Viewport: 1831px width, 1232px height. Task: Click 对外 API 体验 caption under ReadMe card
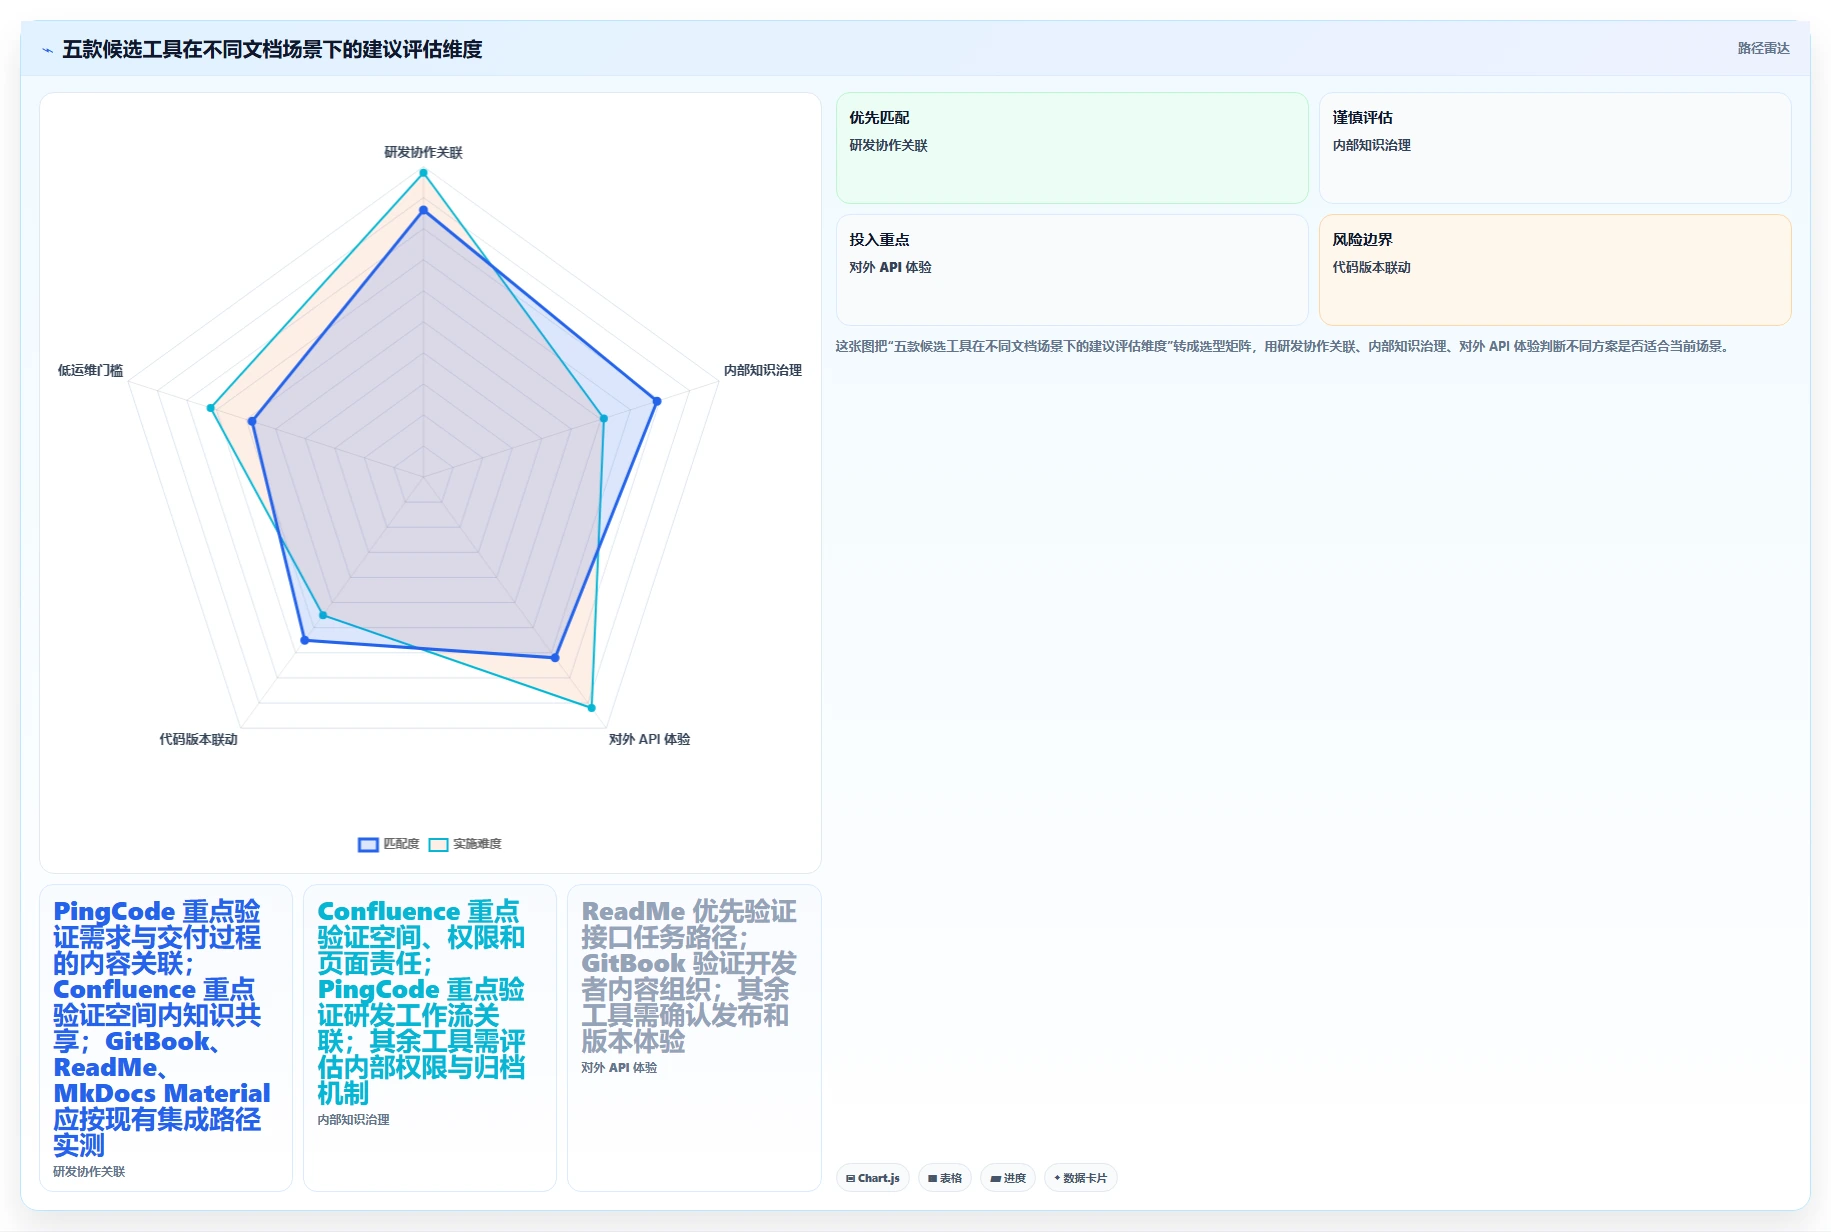coord(619,1068)
